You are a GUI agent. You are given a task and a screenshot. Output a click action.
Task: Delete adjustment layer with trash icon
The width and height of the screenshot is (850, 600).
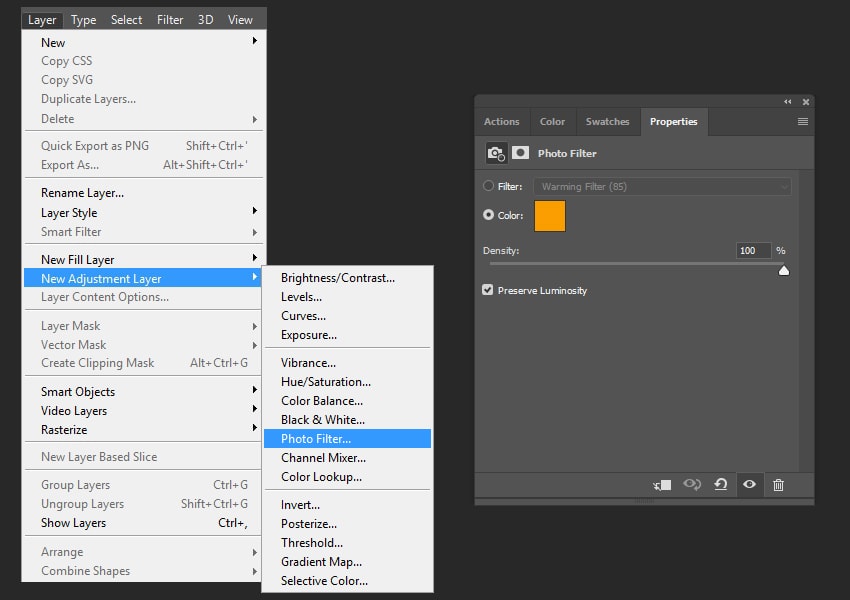[778, 484]
